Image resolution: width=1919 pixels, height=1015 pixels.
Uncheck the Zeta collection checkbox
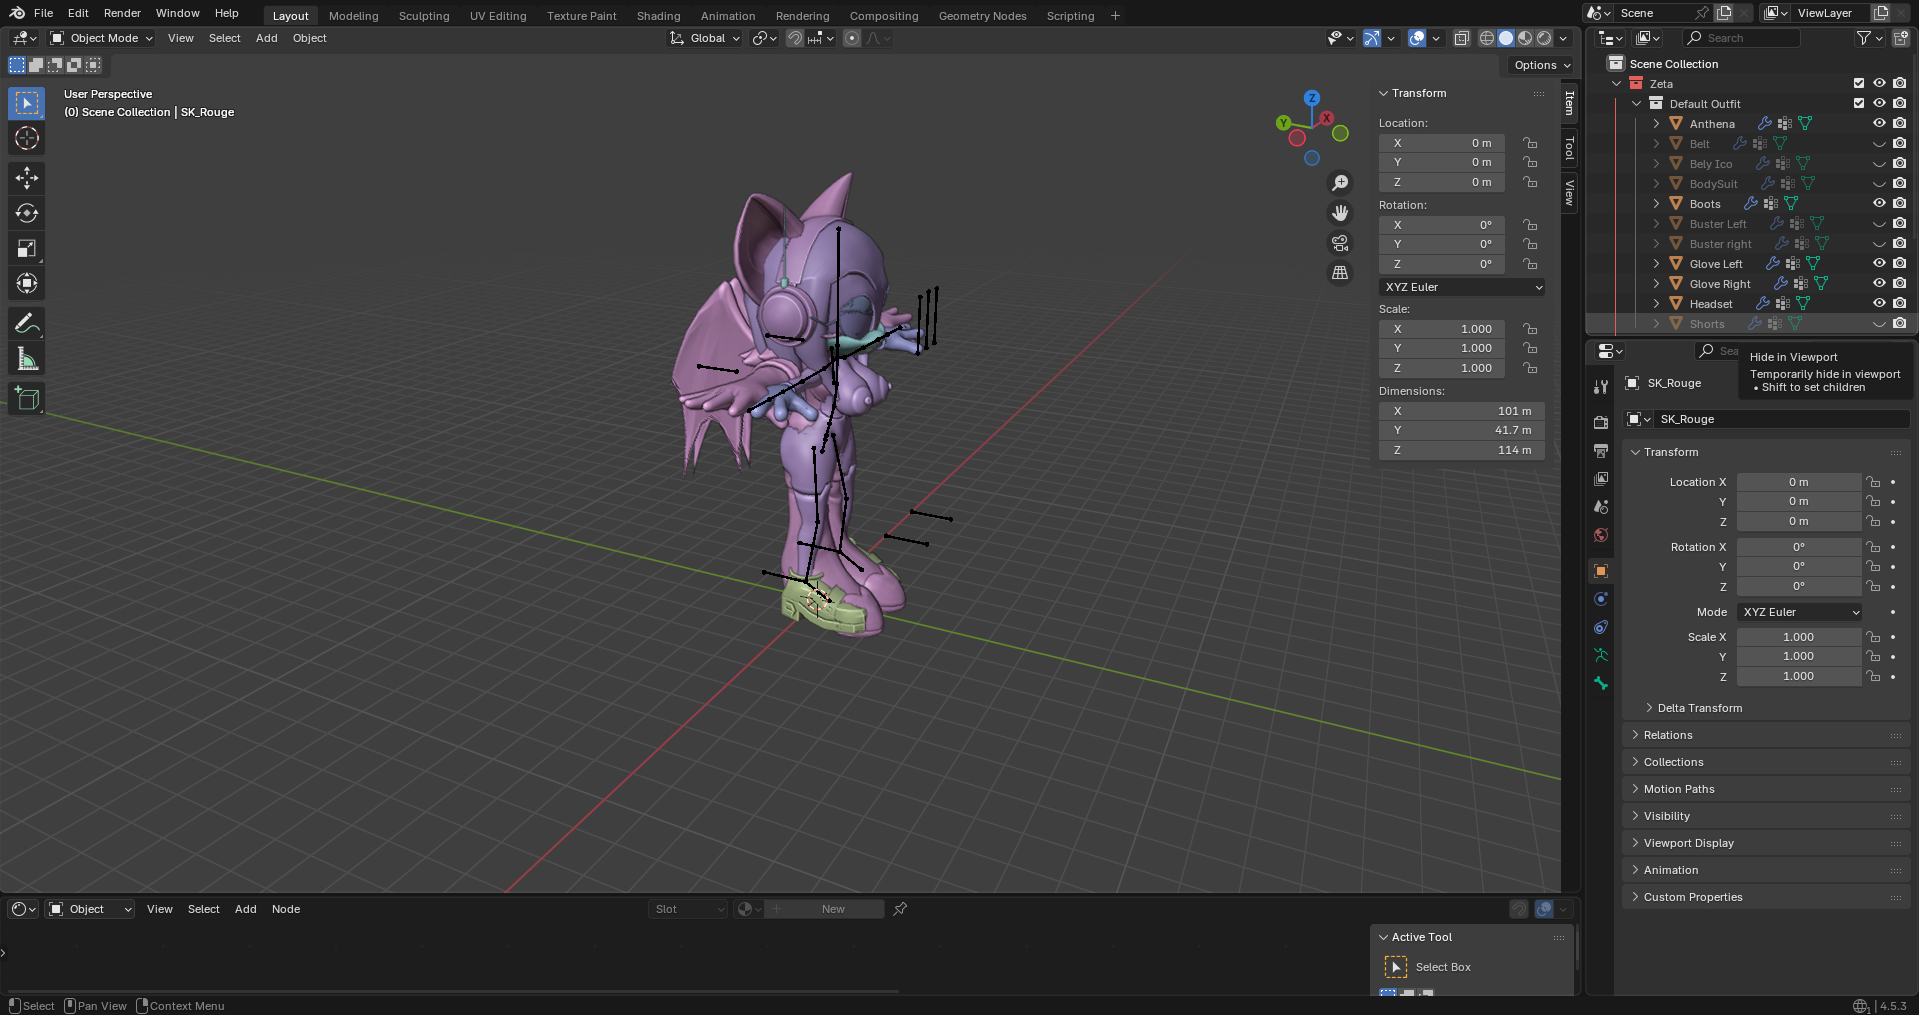pos(1859,83)
